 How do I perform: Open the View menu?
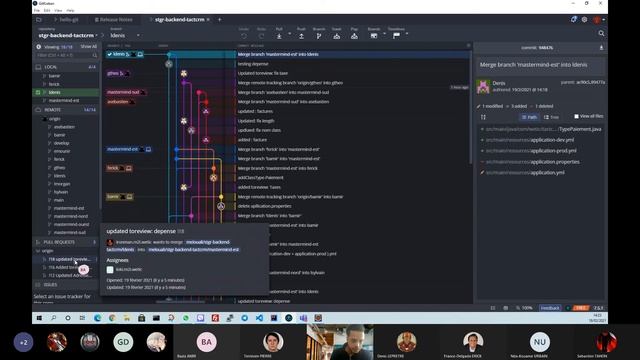tap(58, 10)
